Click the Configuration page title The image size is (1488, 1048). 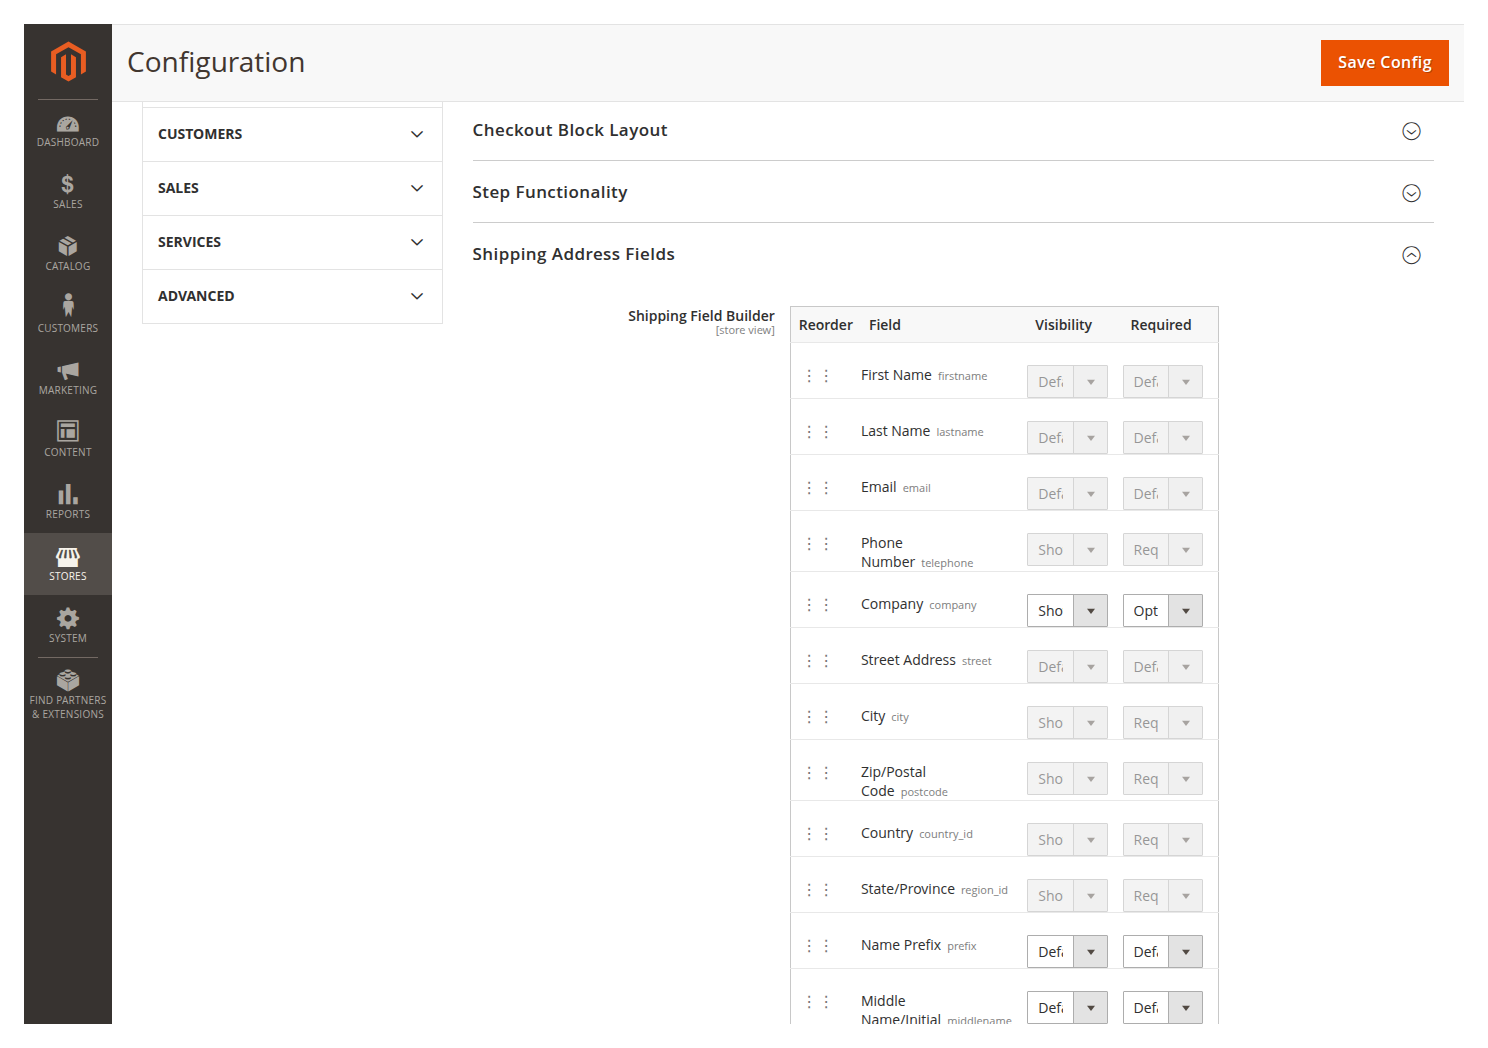tap(216, 62)
